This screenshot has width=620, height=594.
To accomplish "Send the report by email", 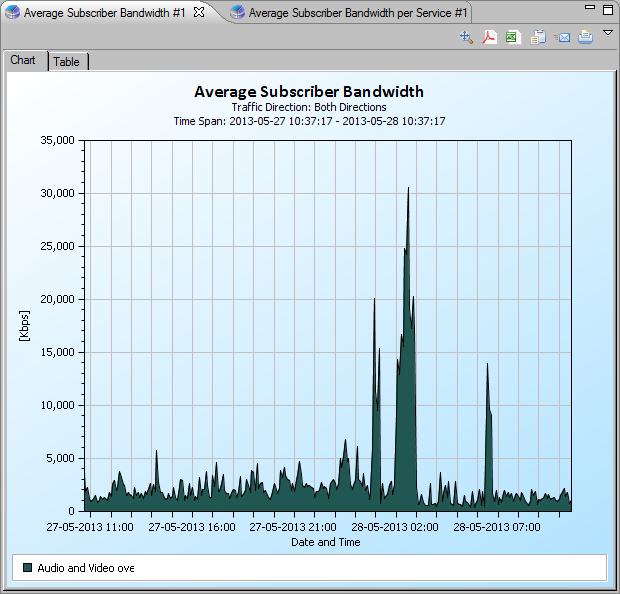I will 562,37.
